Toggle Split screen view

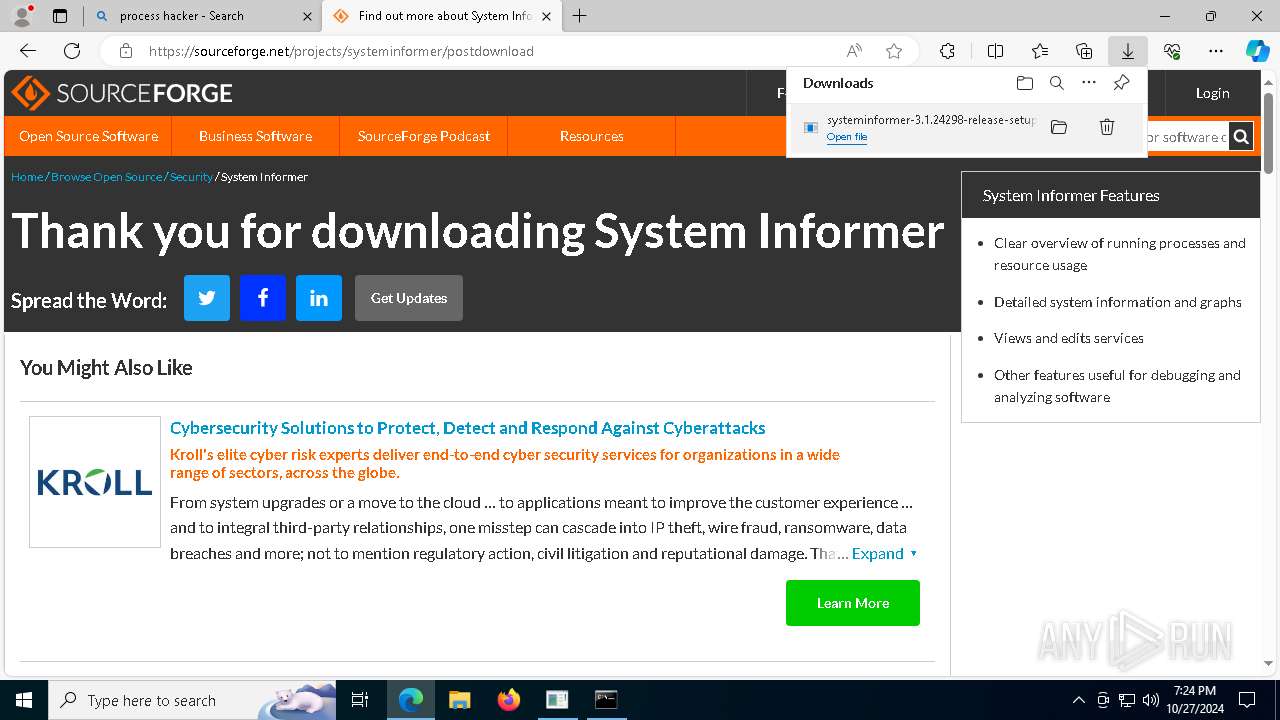click(995, 51)
